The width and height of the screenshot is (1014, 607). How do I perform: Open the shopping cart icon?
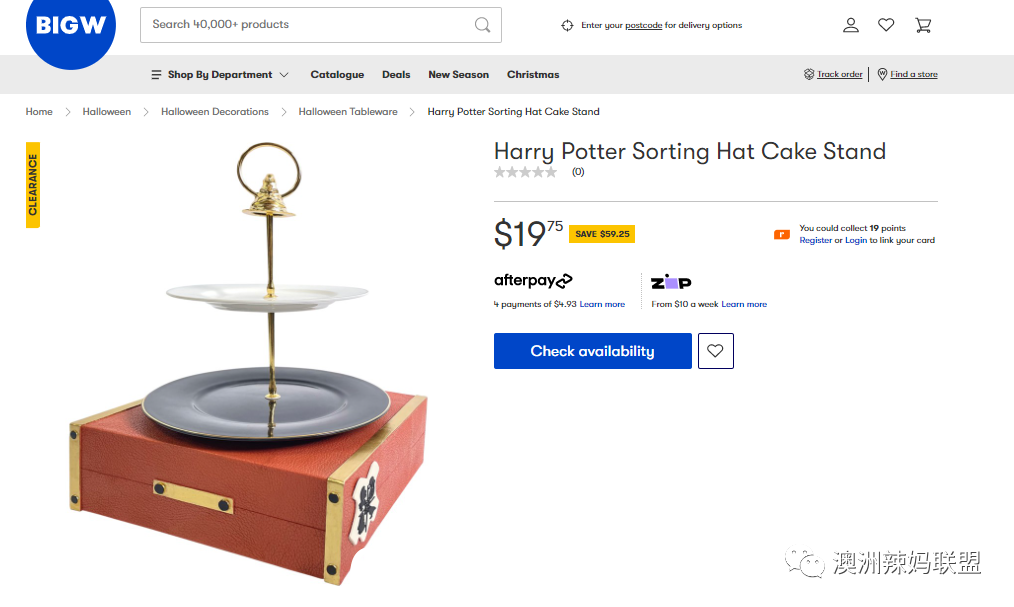(x=923, y=25)
